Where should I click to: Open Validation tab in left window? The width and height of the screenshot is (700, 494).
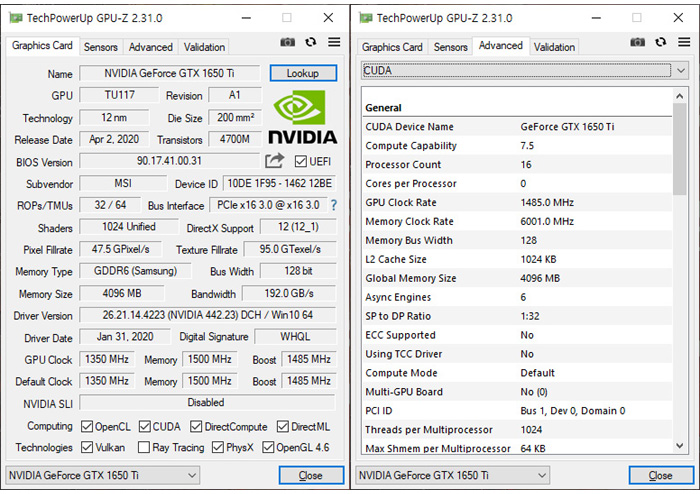204,47
